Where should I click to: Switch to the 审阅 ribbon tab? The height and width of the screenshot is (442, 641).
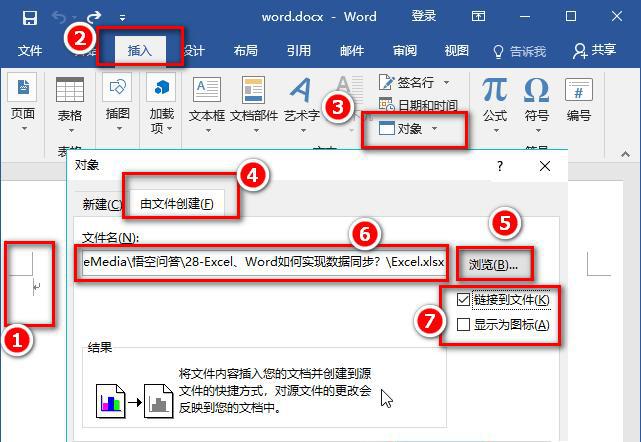tap(405, 51)
